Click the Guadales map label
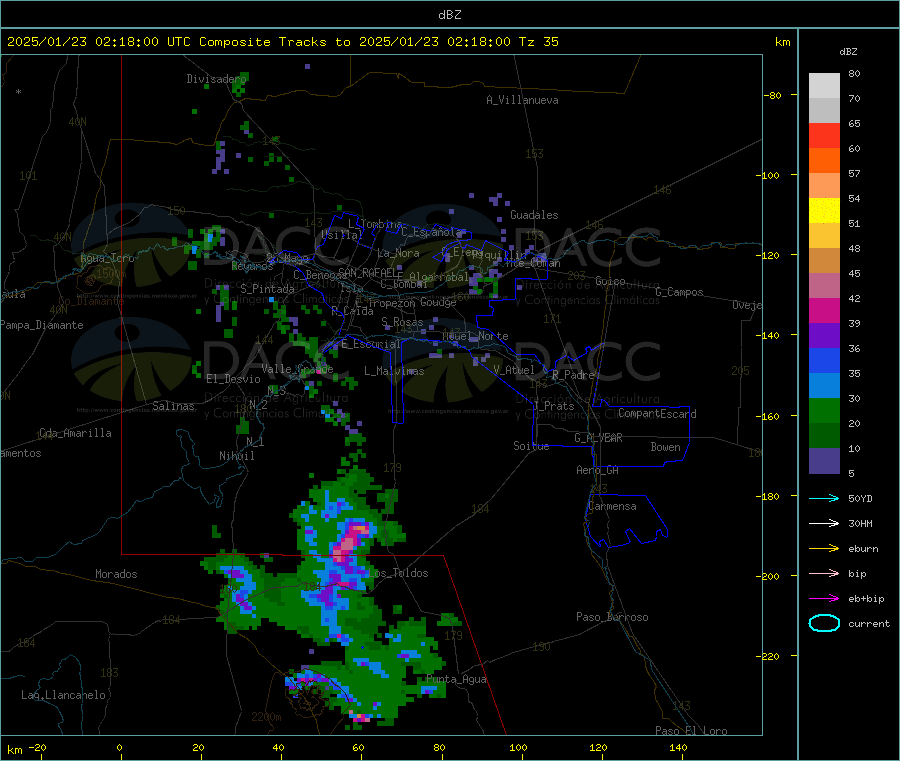The image size is (900, 761). pyautogui.click(x=534, y=215)
